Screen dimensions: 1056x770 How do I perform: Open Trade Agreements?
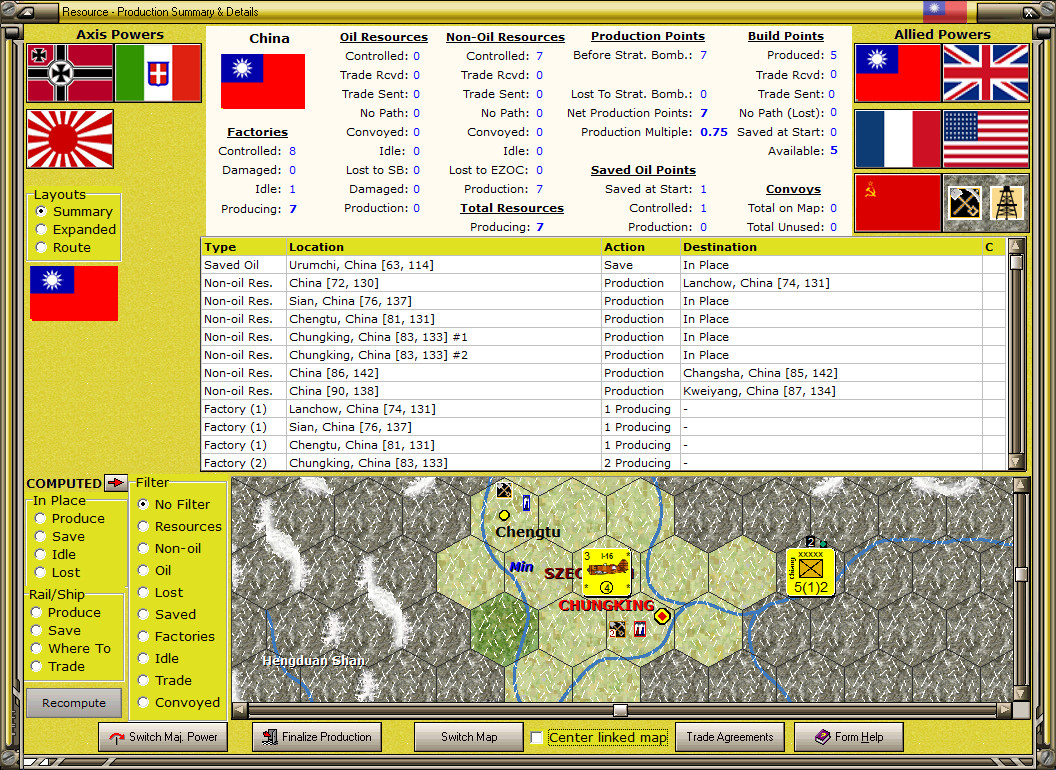point(730,737)
